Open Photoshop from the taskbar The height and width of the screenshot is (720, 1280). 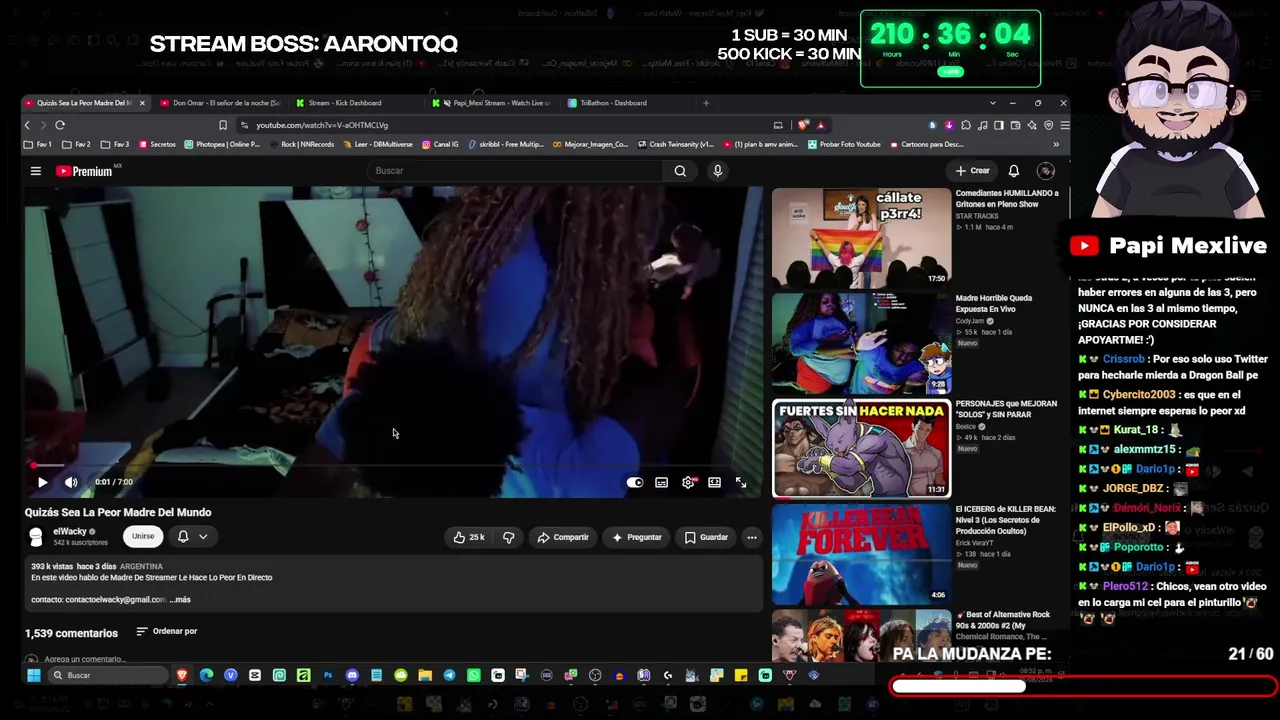coord(328,675)
